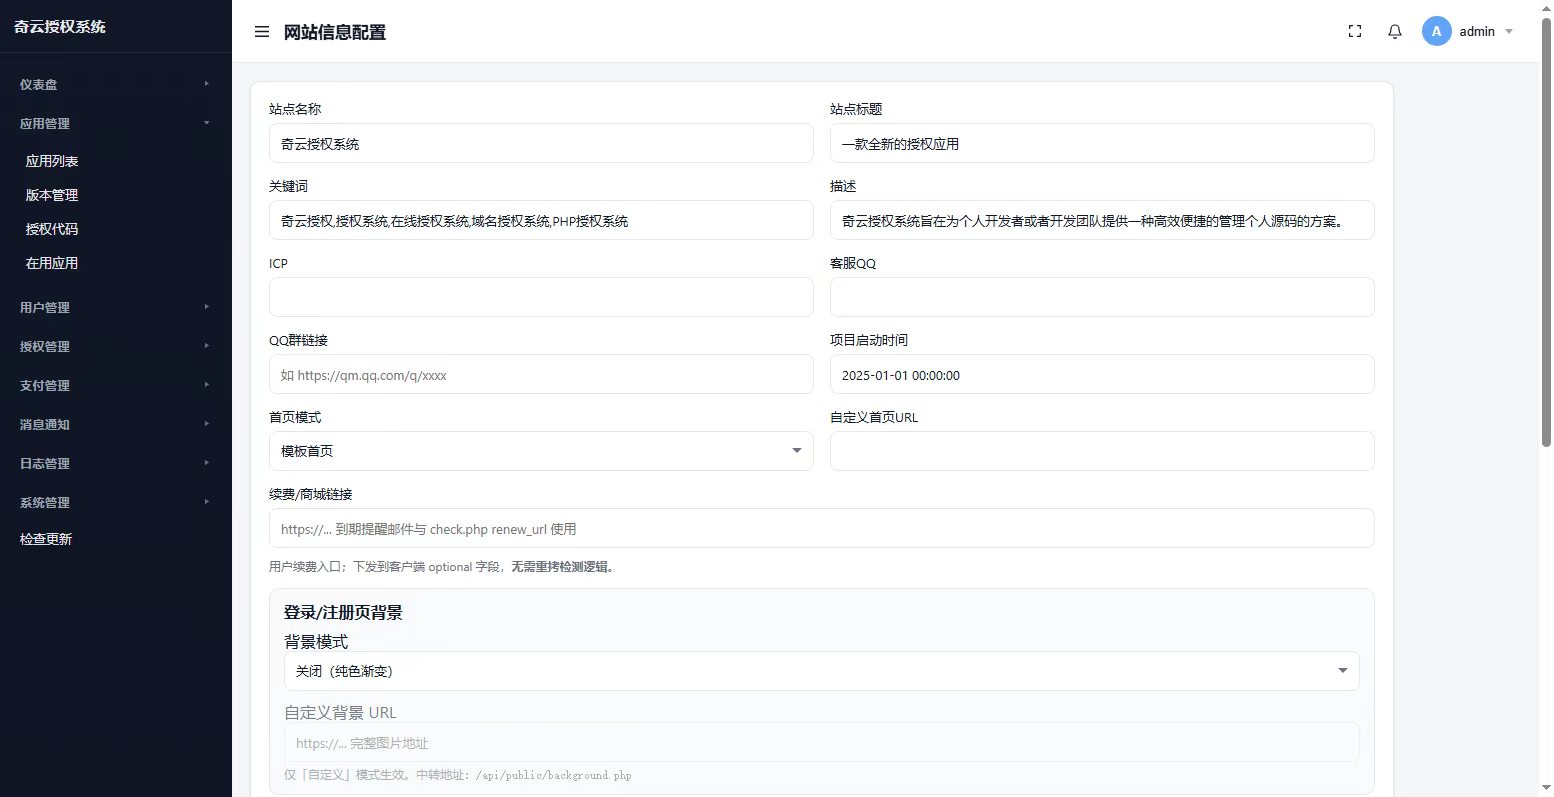
Task: Click the 站点标题 input field
Action: click(1102, 143)
